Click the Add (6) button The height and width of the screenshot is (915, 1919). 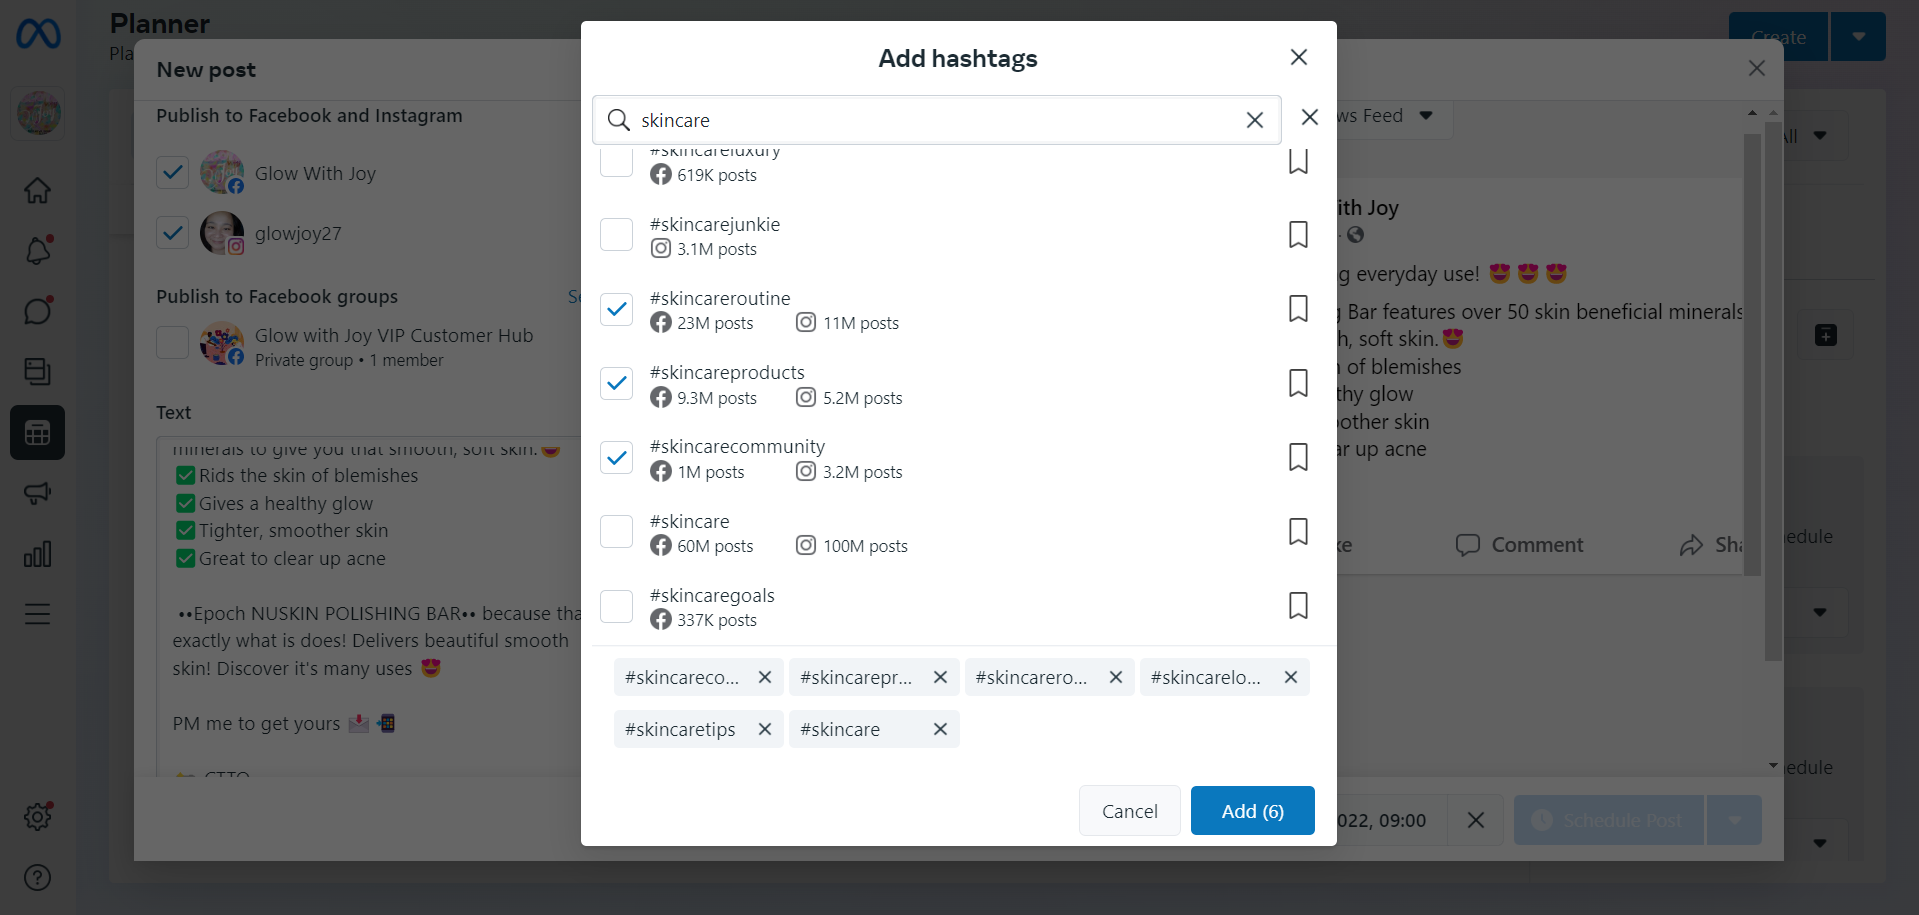pos(1252,811)
